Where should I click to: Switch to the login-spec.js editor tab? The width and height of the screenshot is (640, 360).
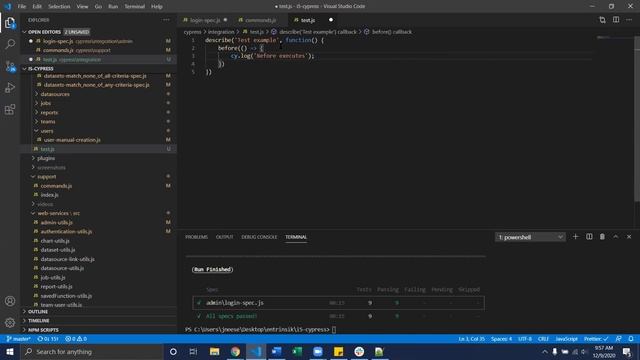click(205, 20)
